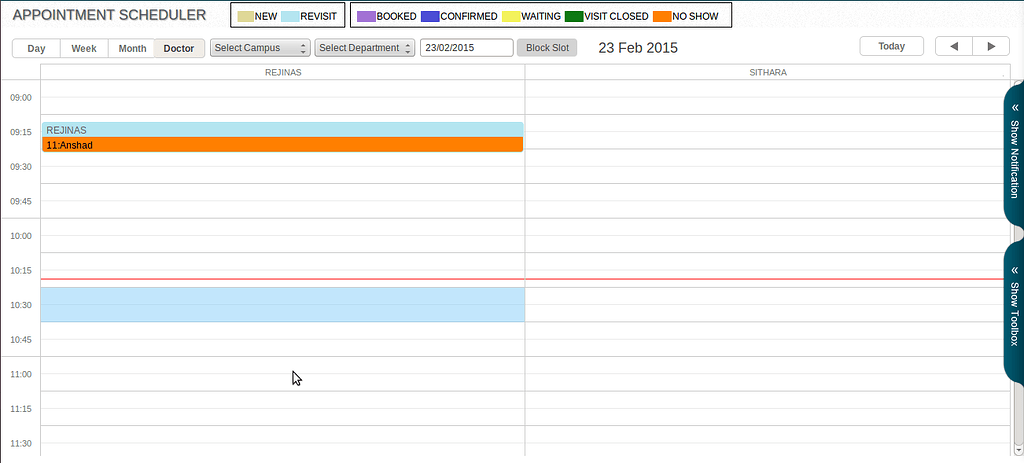1024x463 pixels.
Task: Click the 10:00 time label
Action: pos(21,236)
